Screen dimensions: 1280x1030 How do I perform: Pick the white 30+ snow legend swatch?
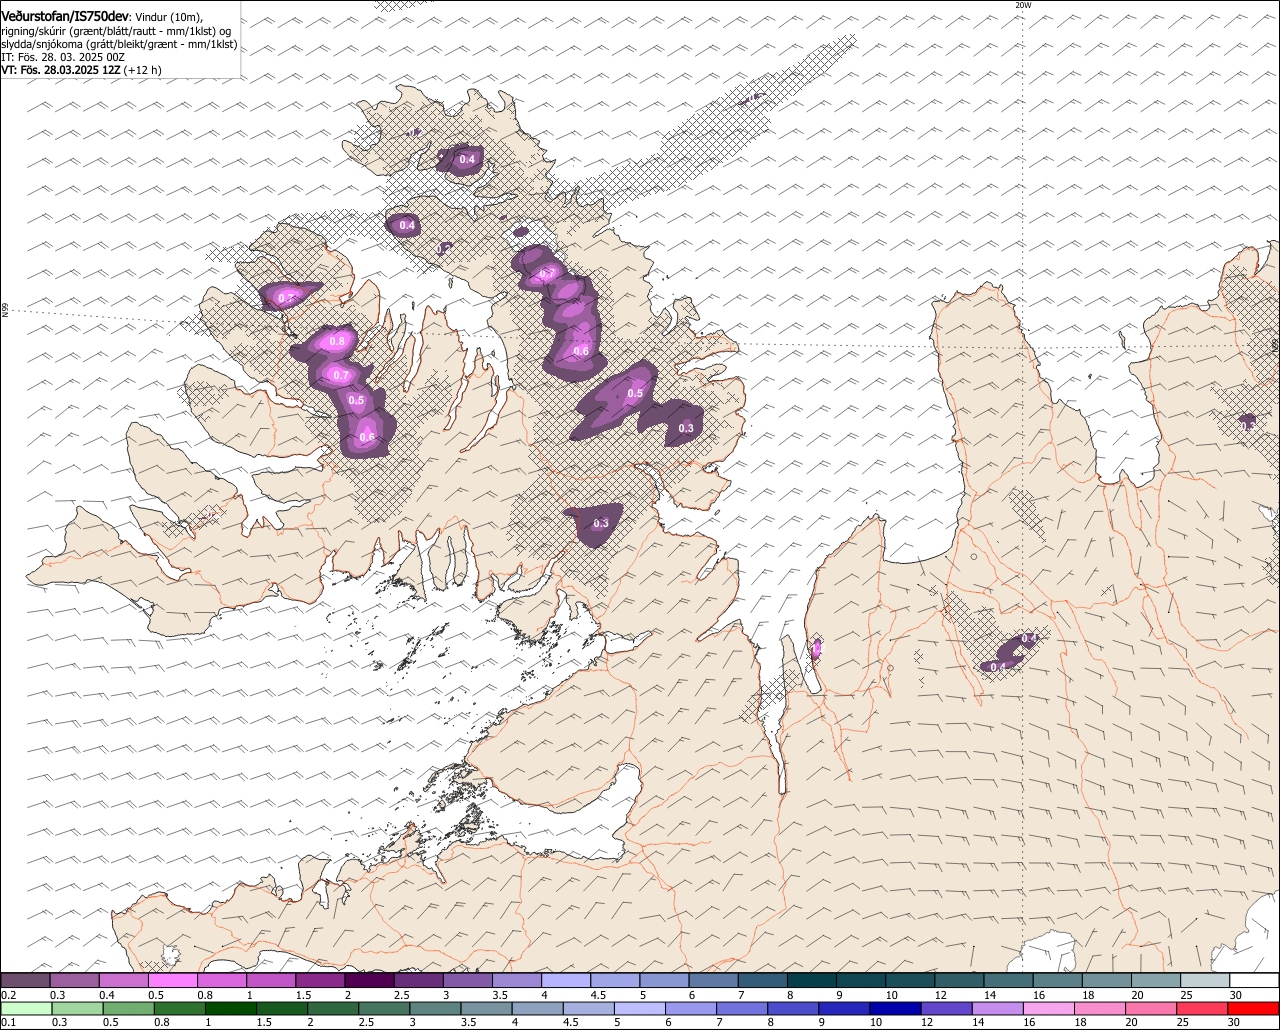coord(1255,980)
